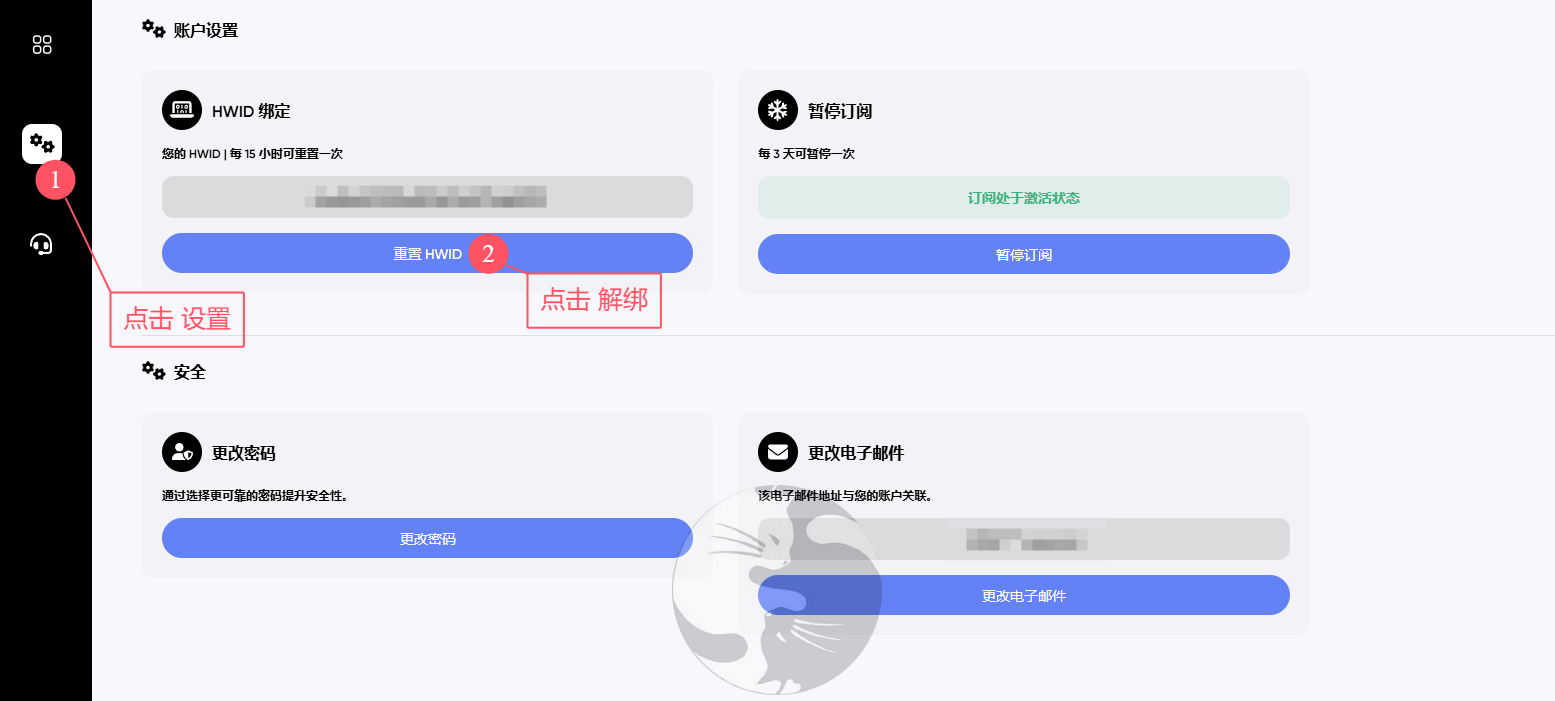Click the 重置 HWID button
The height and width of the screenshot is (701, 1555).
tap(427, 253)
